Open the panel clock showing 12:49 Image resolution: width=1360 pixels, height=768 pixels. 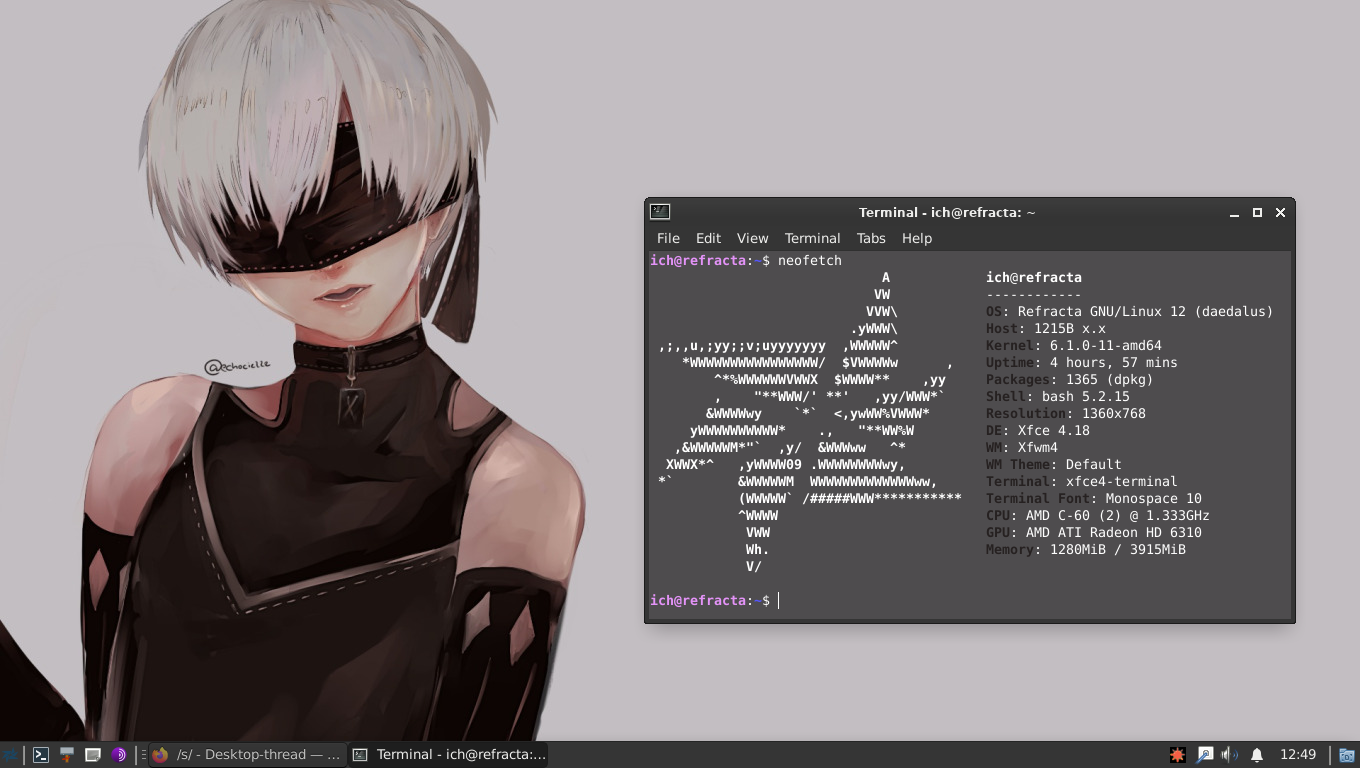point(1298,755)
